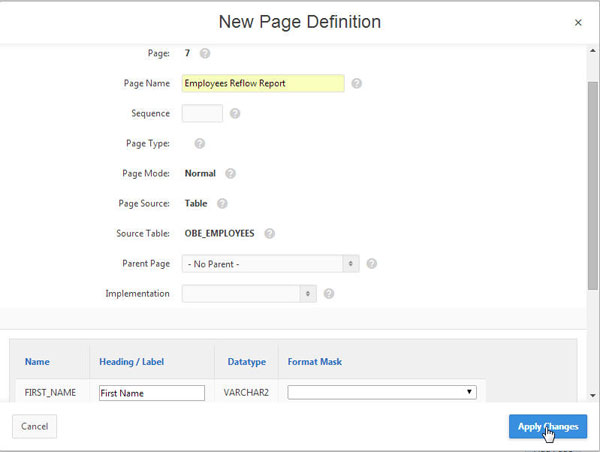The image size is (600, 452).
Task: Open the Implementation dropdown
Action: point(248,294)
